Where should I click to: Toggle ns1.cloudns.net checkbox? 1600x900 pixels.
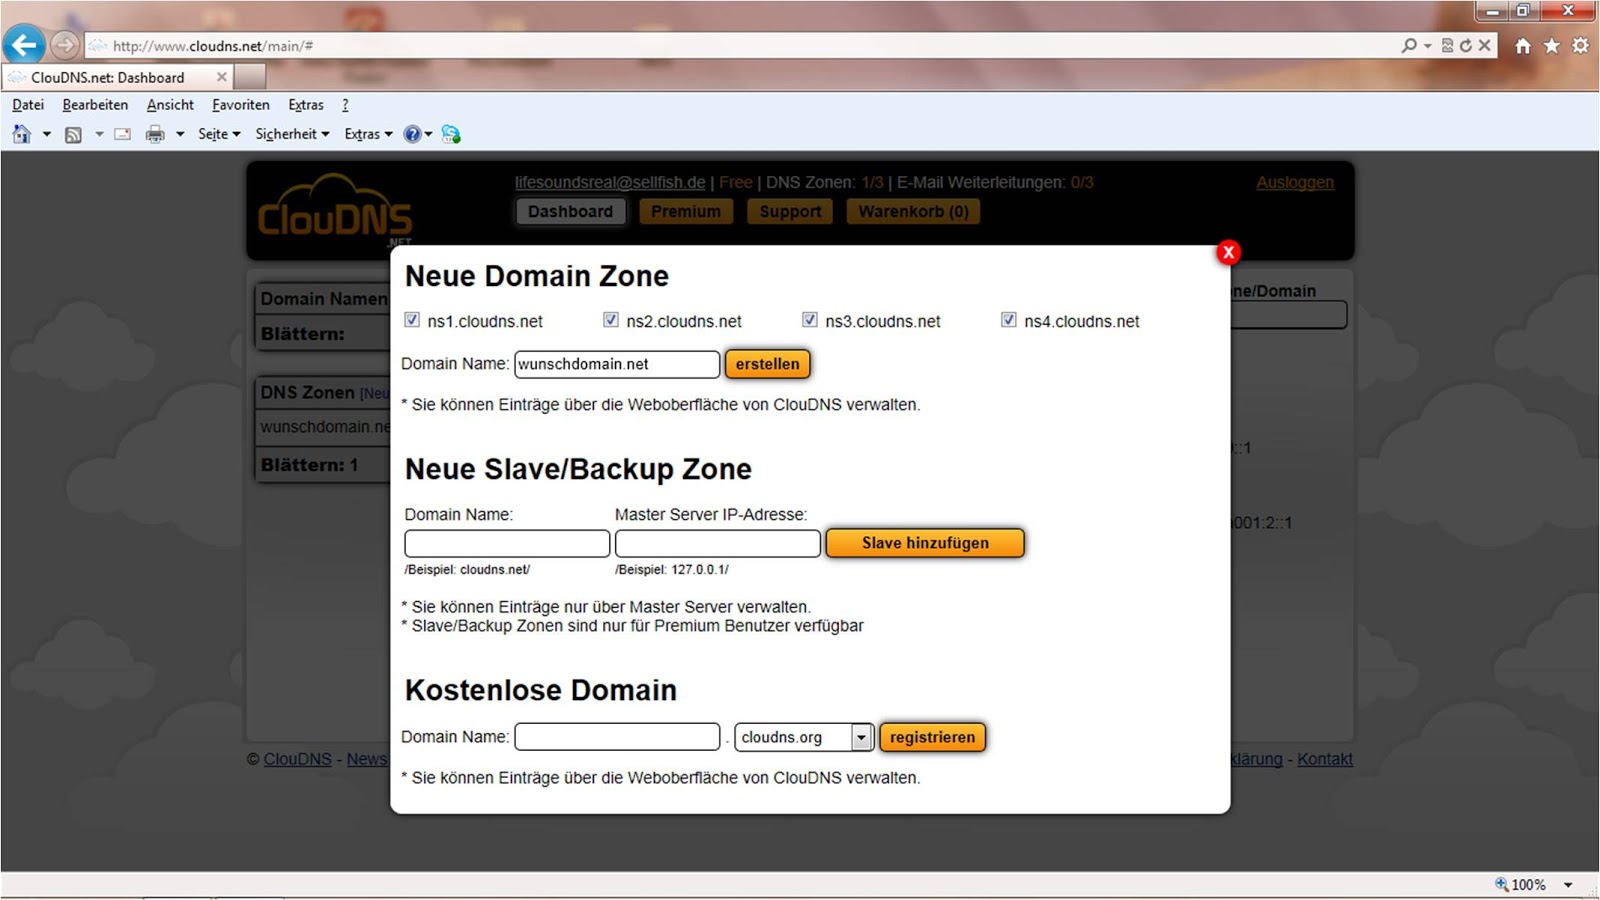coord(412,320)
